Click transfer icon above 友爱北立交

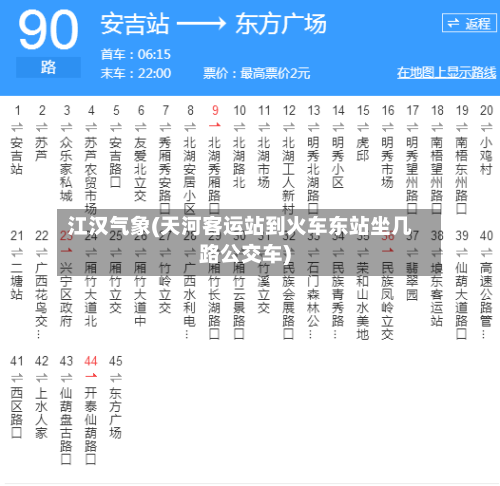[x=140, y=127]
